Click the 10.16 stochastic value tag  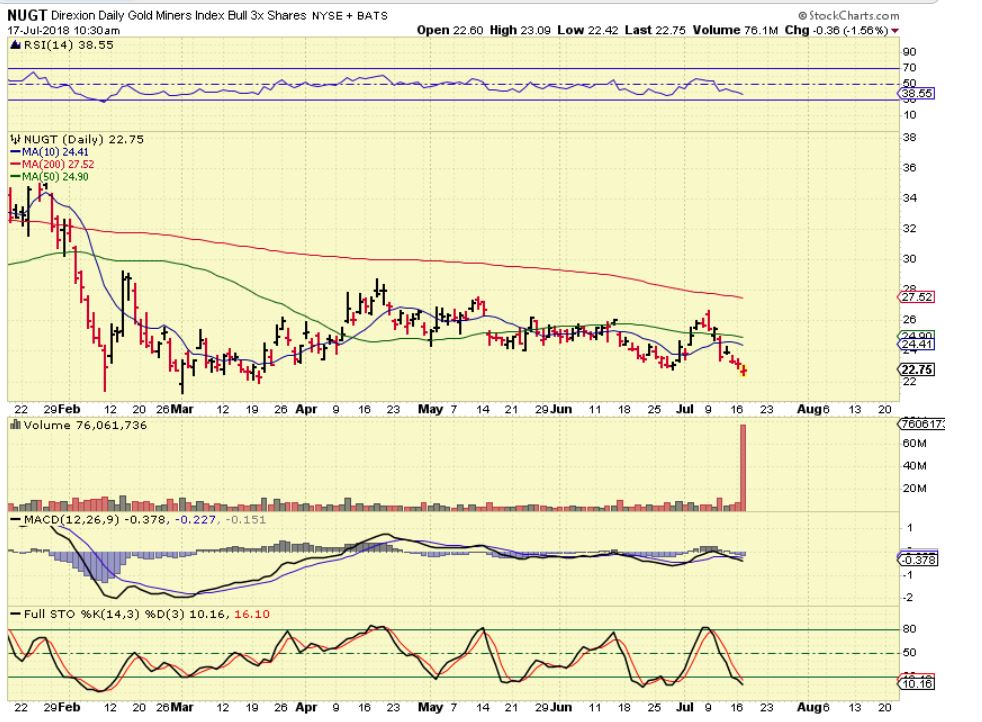point(917,683)
